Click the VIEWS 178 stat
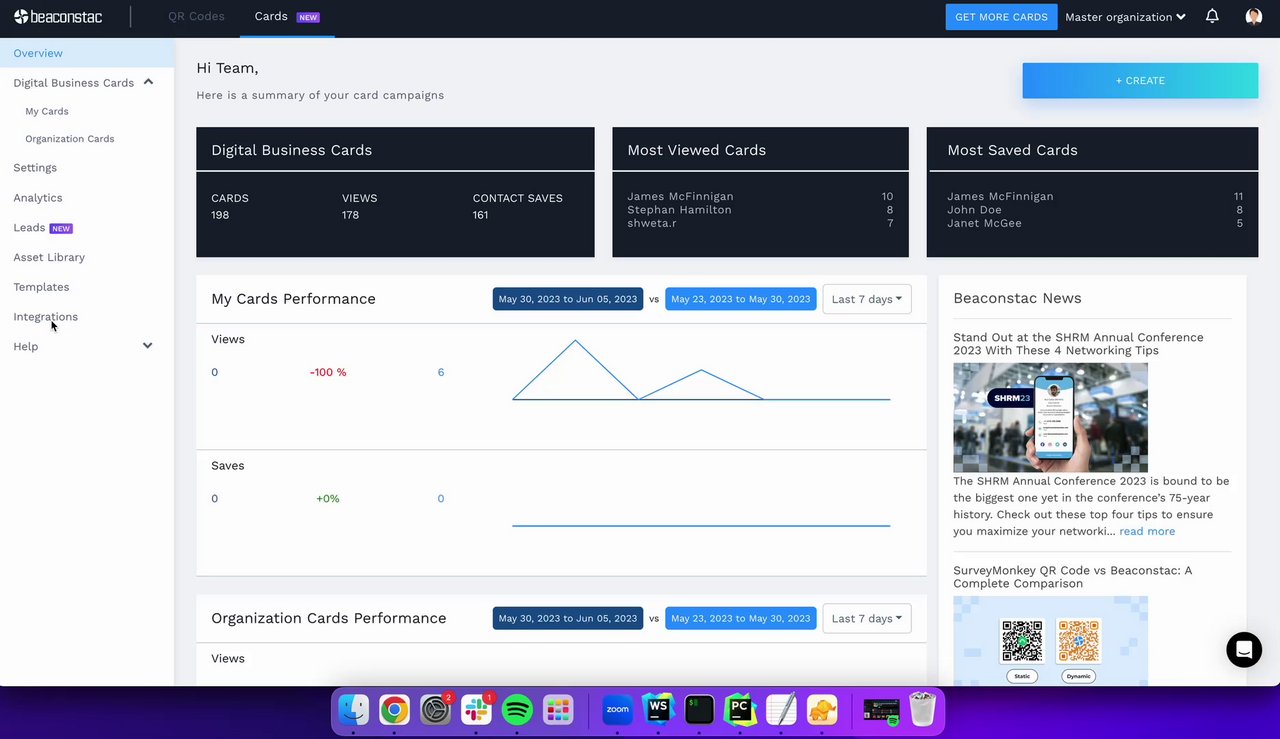 [359, 206]
